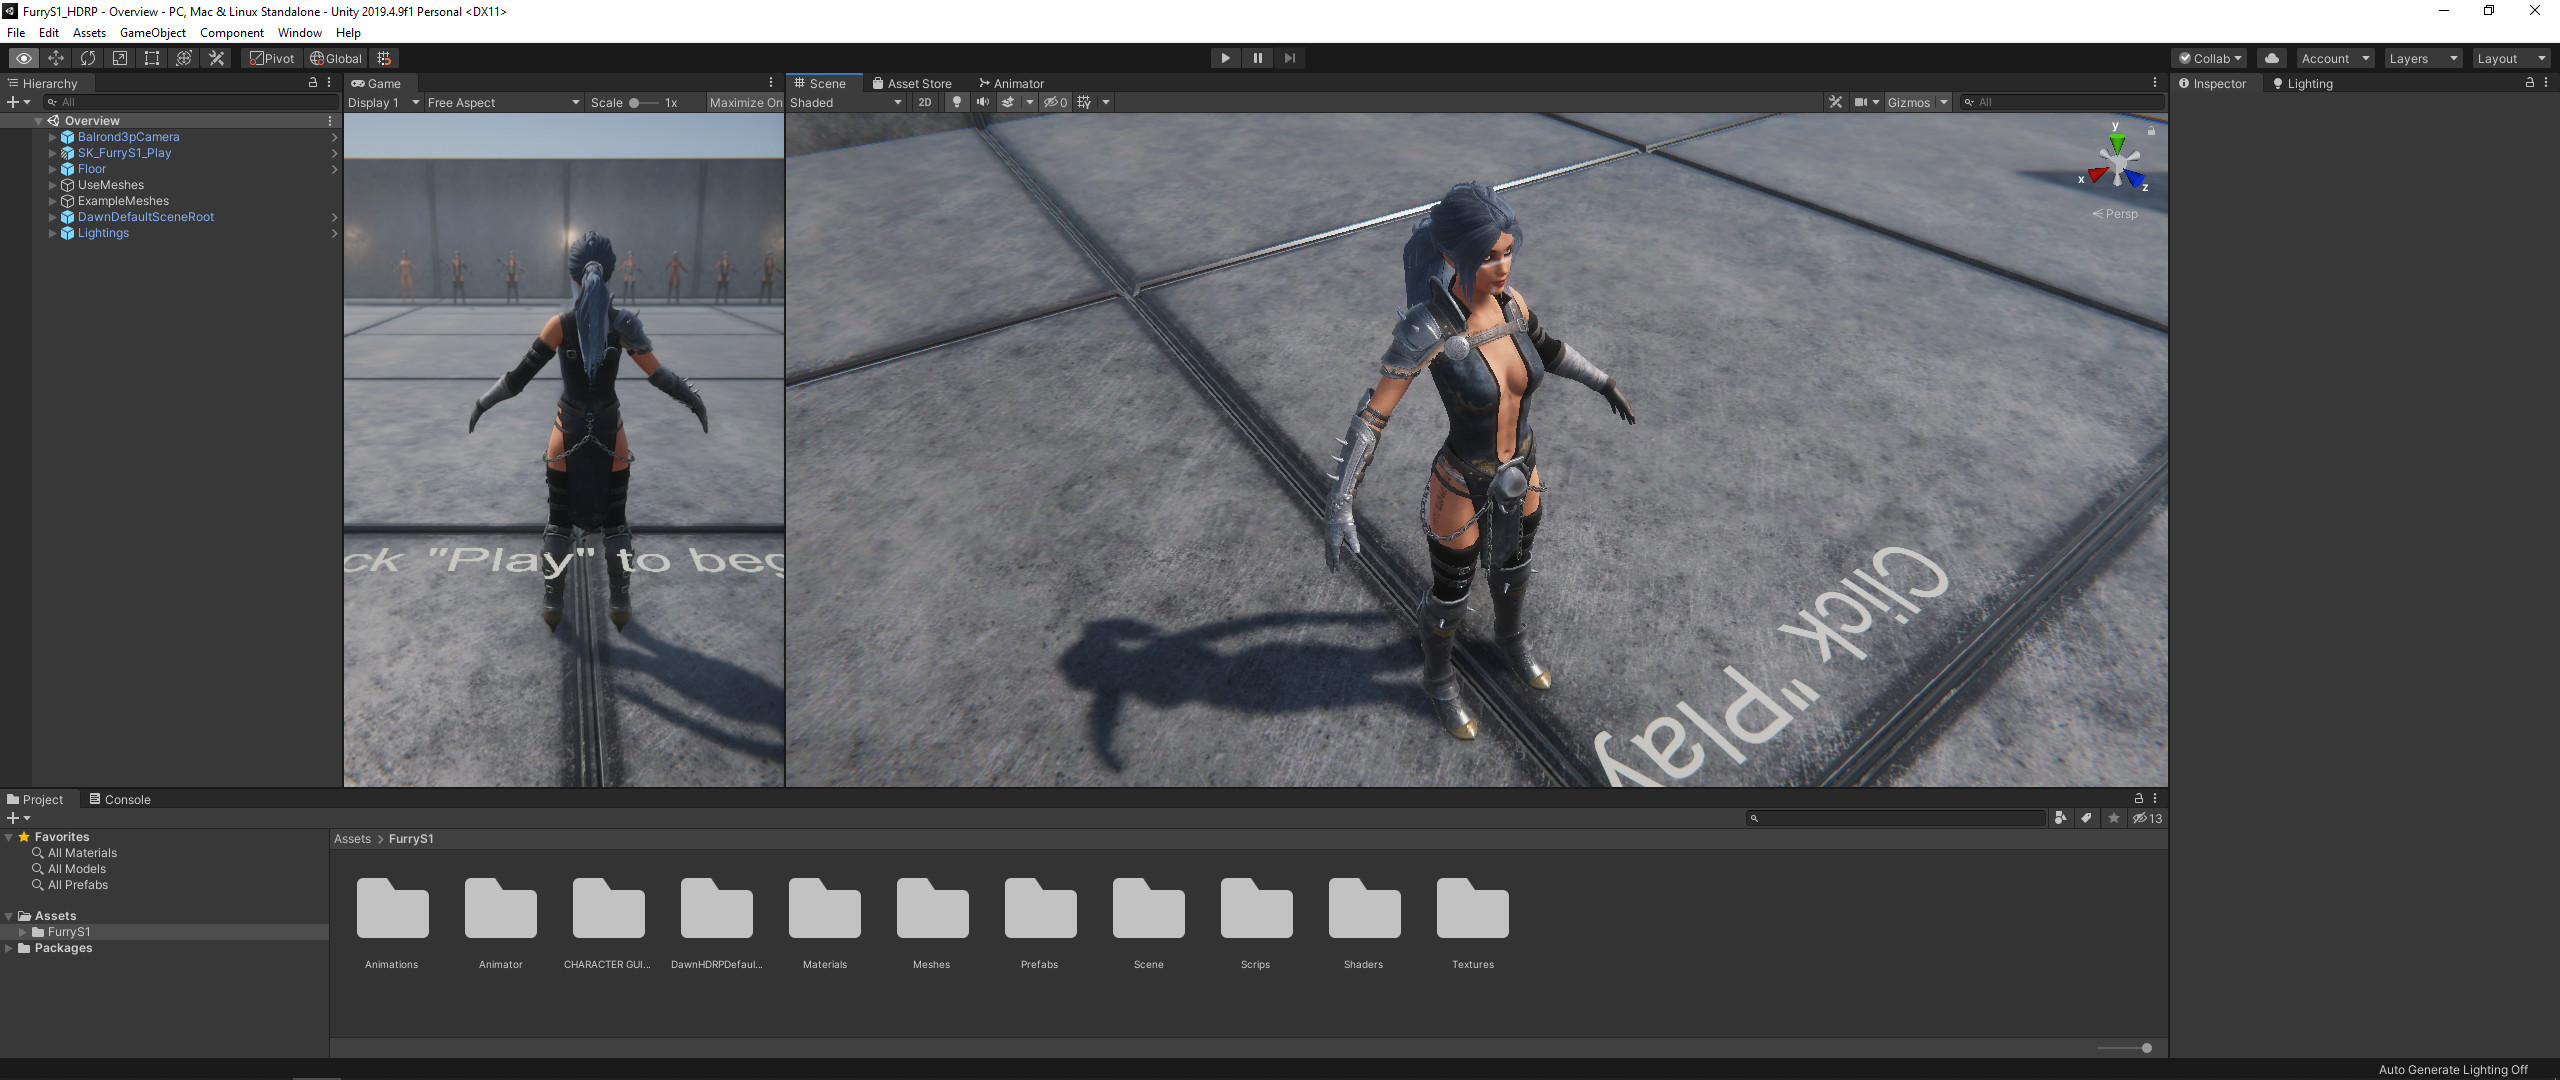Select the Scale tool
The width and height of the screenshot is (2560, 1080).
120,58
